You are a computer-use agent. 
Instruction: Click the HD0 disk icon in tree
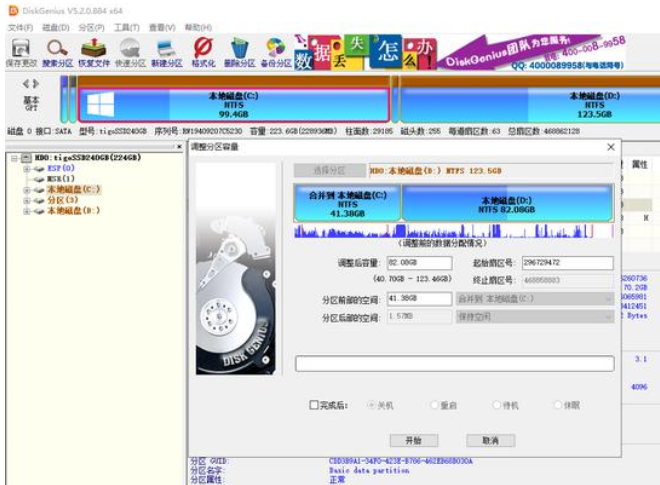27,158
